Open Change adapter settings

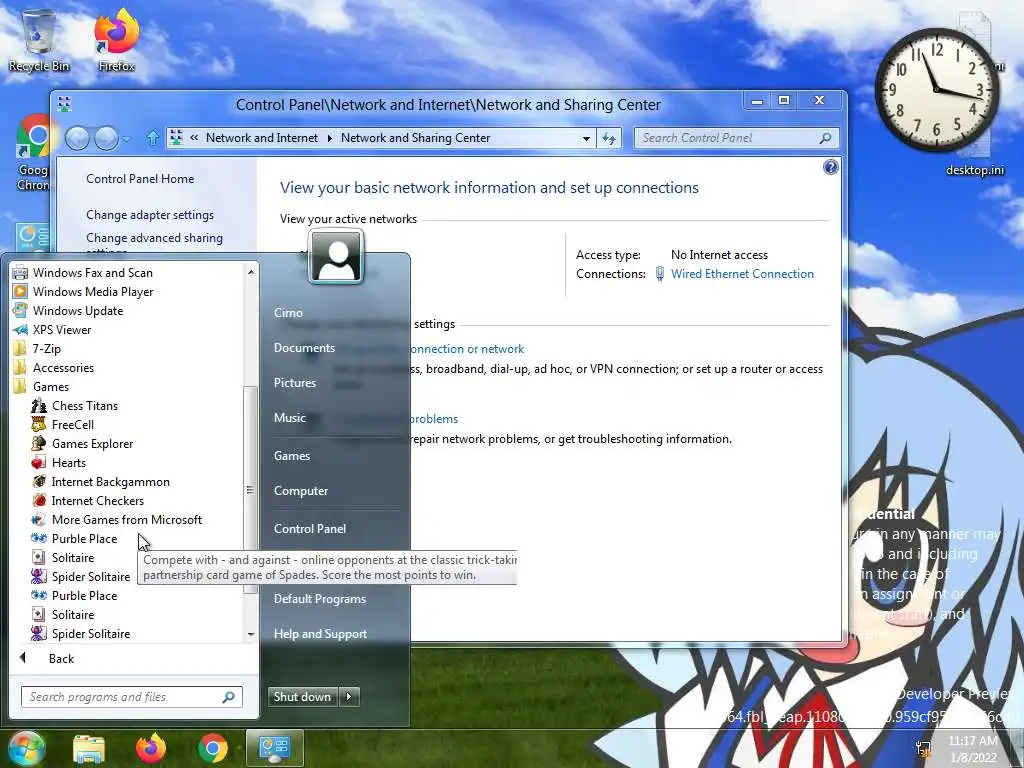tap(150, 215)
